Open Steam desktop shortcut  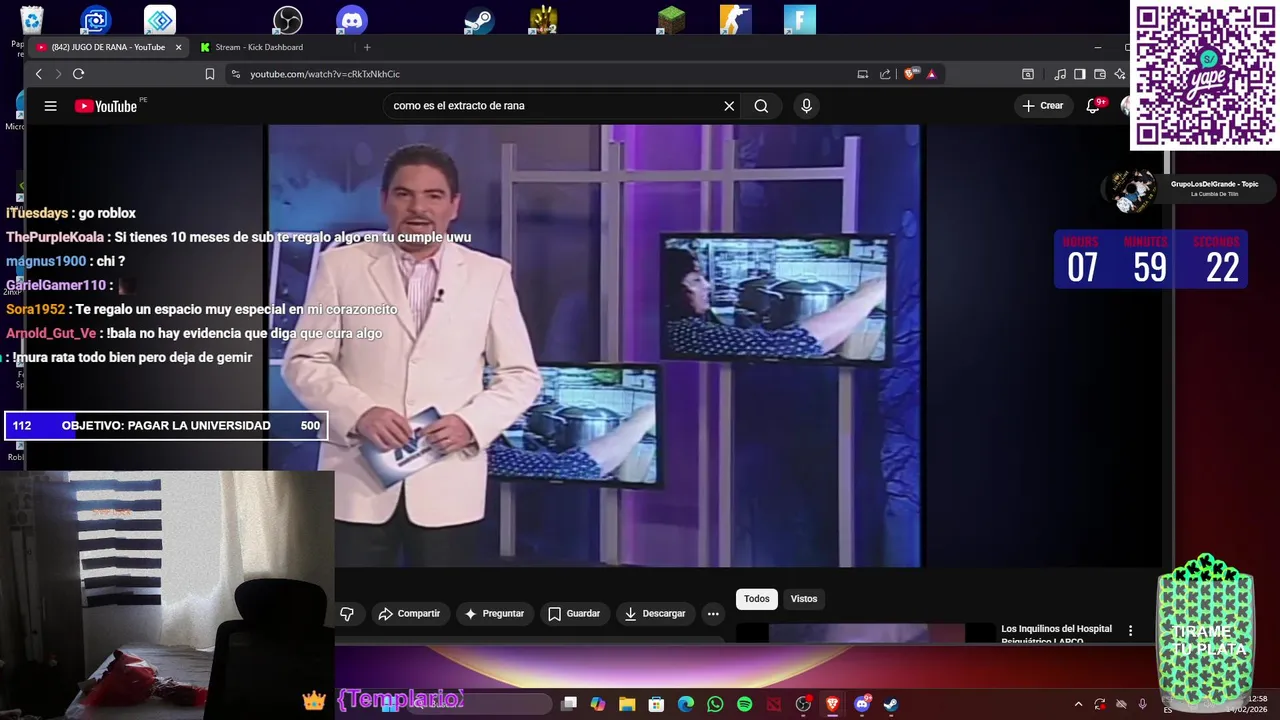click(479, 20)
